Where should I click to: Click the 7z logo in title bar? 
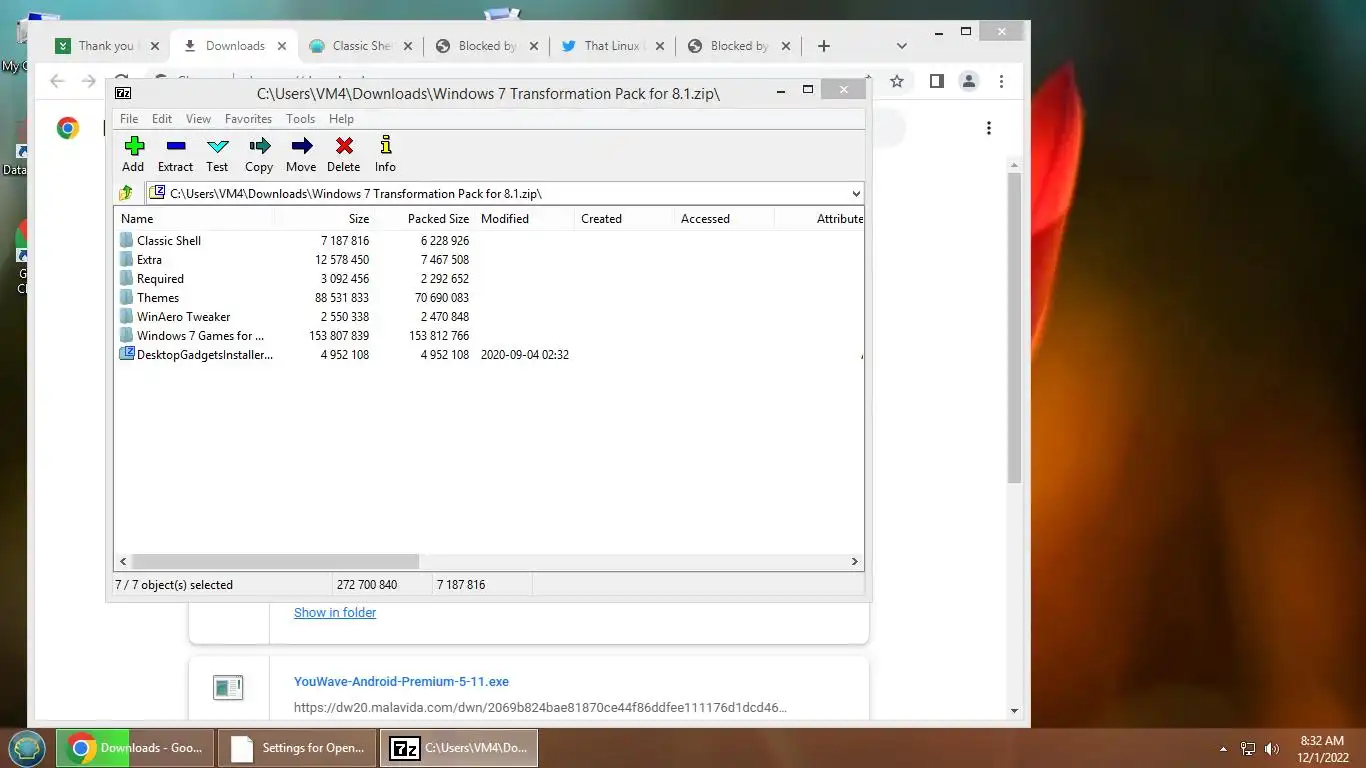(x=123, y=93)
